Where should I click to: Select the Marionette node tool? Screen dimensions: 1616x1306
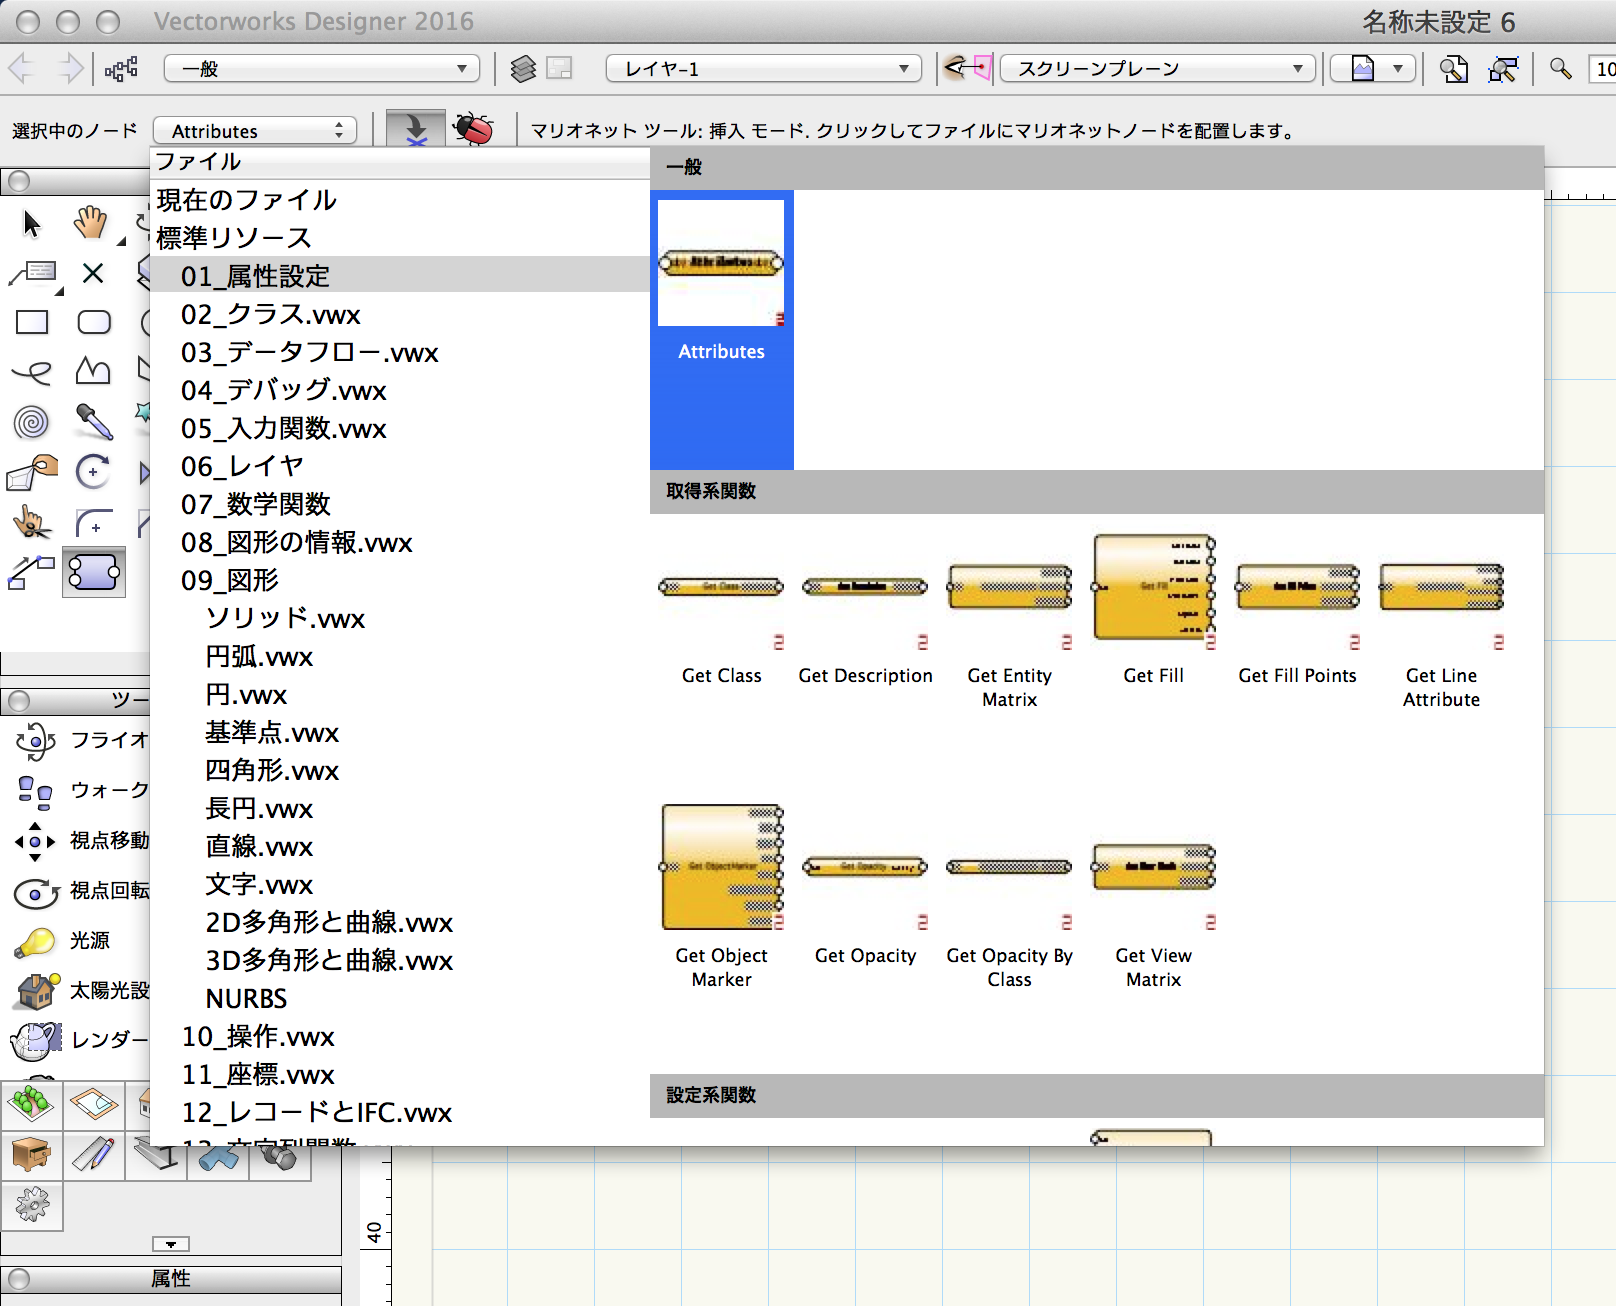tap(94, 572)
